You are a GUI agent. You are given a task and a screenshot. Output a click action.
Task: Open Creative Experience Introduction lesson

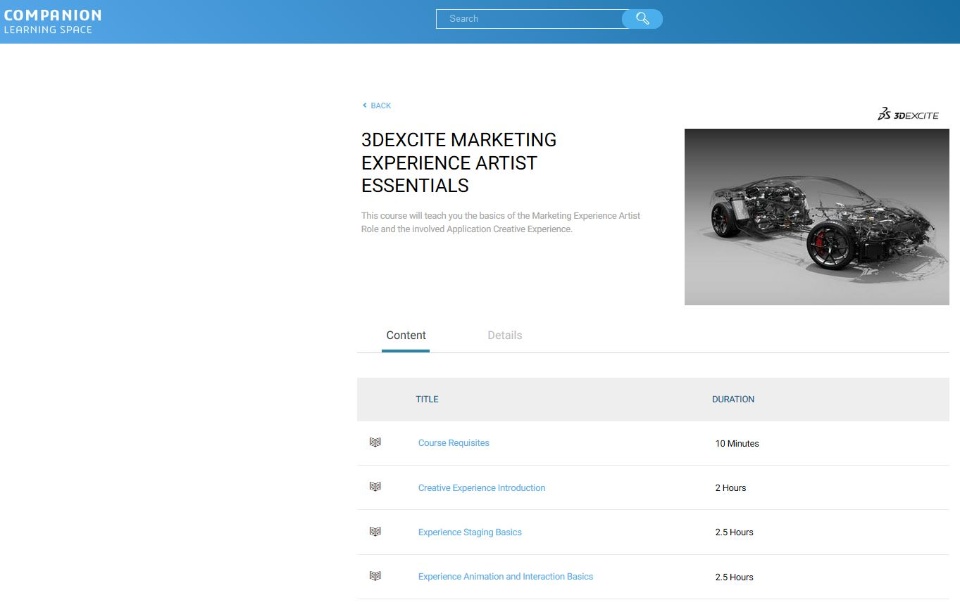click(481, 488)
